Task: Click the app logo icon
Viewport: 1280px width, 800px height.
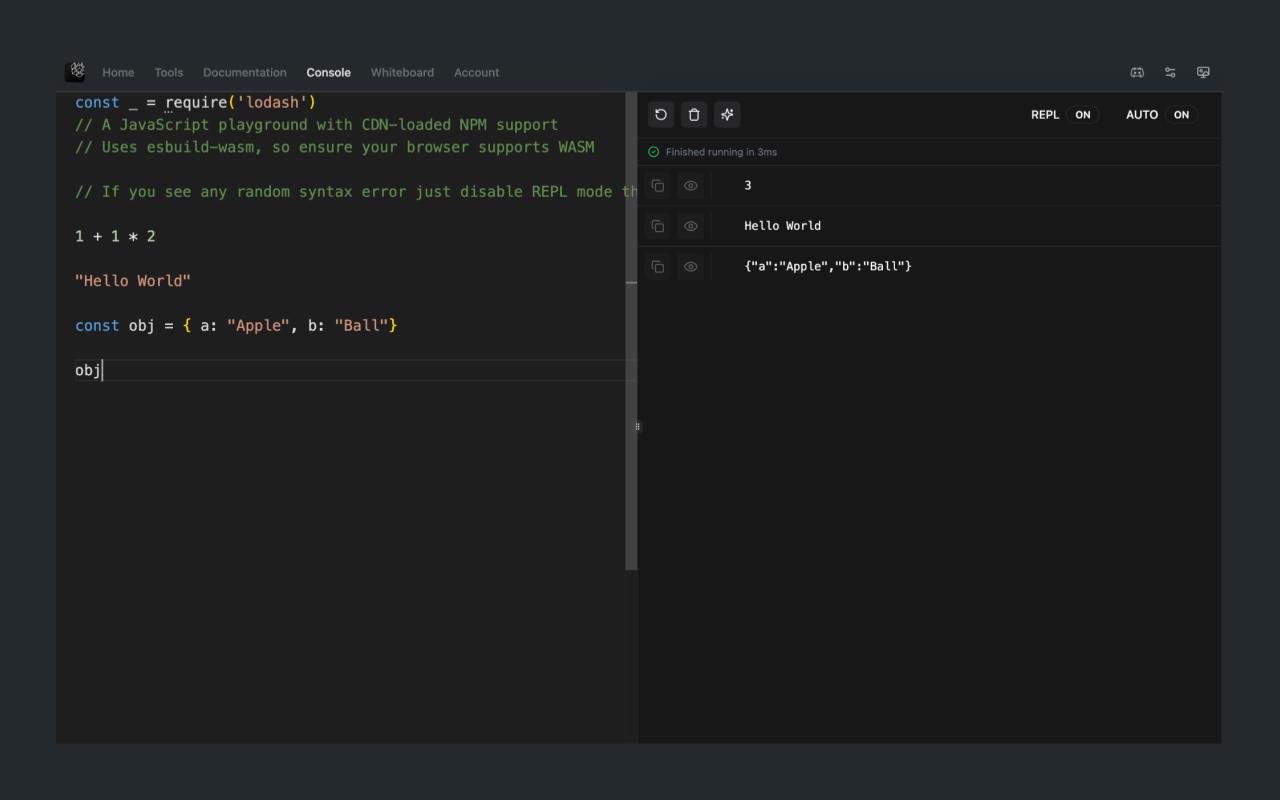Action: coord(75,72)
